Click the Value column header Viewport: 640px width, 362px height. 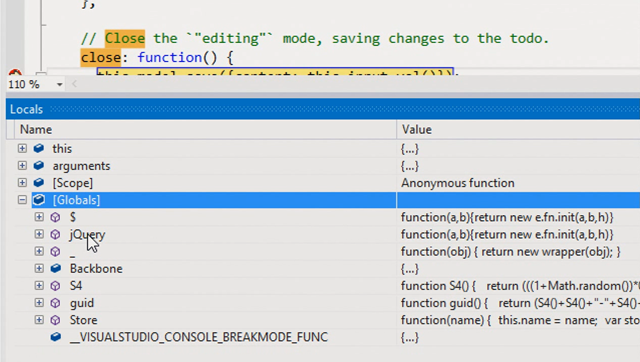coord(518,130)
